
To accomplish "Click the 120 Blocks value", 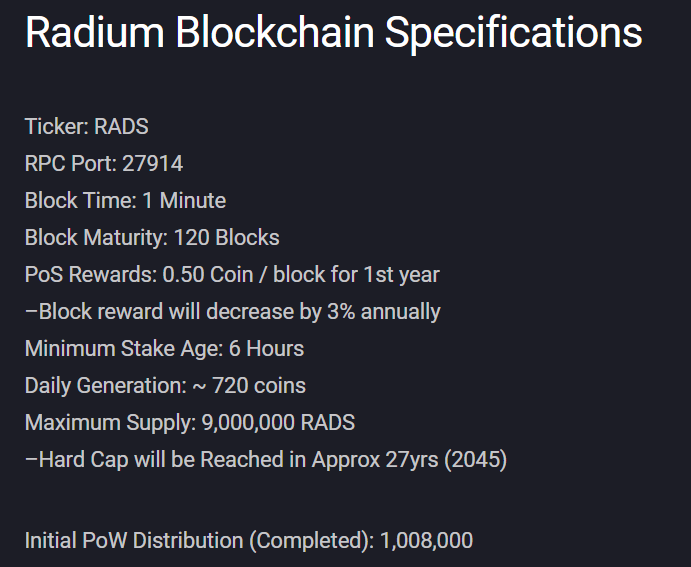I will [227, 238].
